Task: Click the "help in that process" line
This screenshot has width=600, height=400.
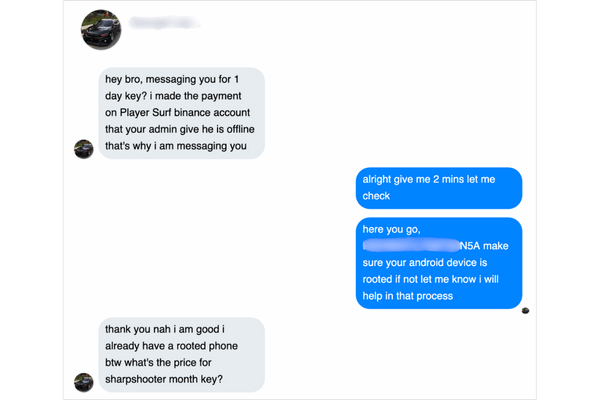Action: [409, 296]
